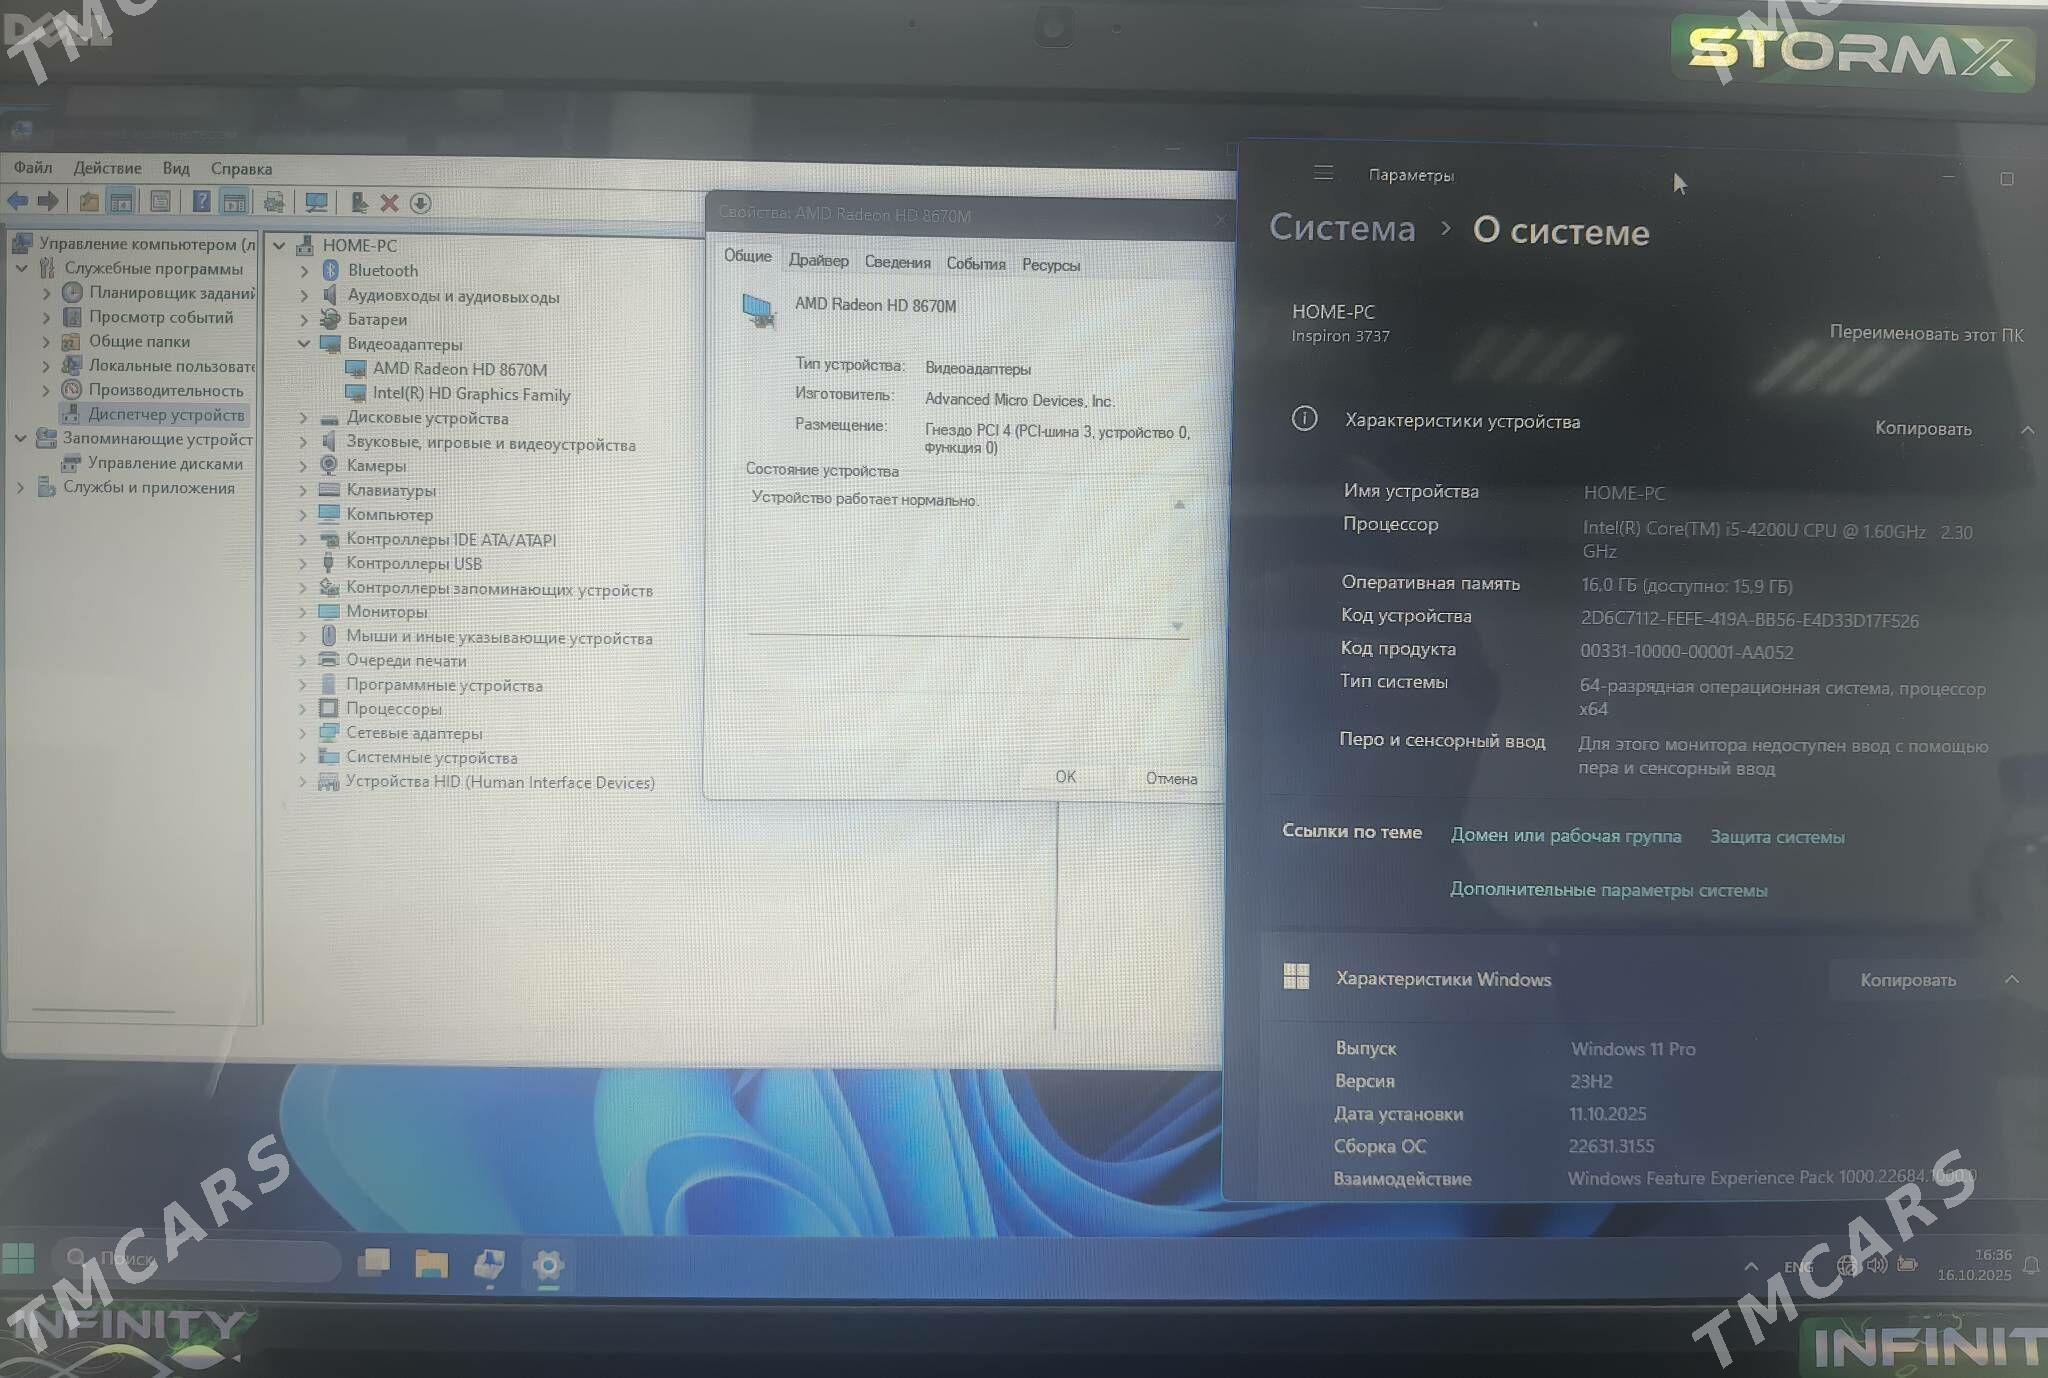The image size is (2048, 1378).
Task: Click the Settings gear icon on taskbar
Action: [x=547, y=1265]
